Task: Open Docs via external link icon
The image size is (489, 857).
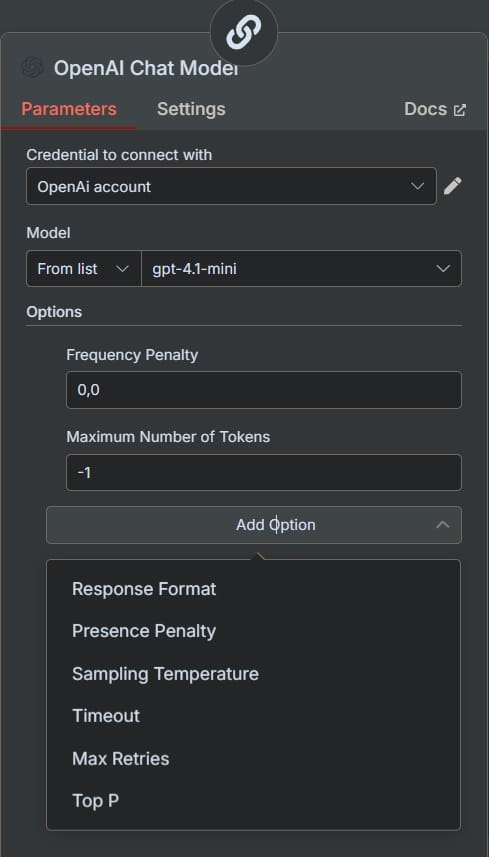Action: [460, 110]
